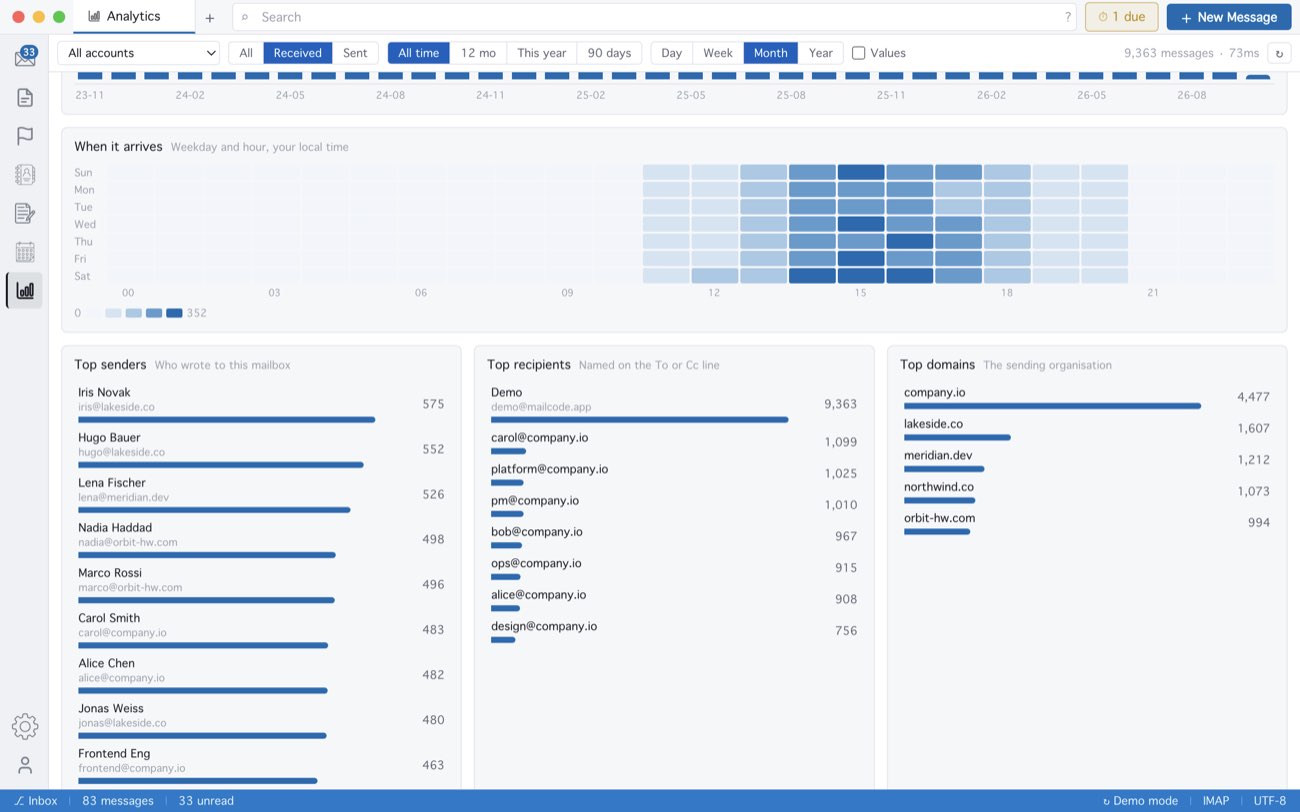Image resolution: width=1300 pixels, height=812 pixels.
Task: Click the Saturday 15:00 heatmap cell
Action: [861, 276]
